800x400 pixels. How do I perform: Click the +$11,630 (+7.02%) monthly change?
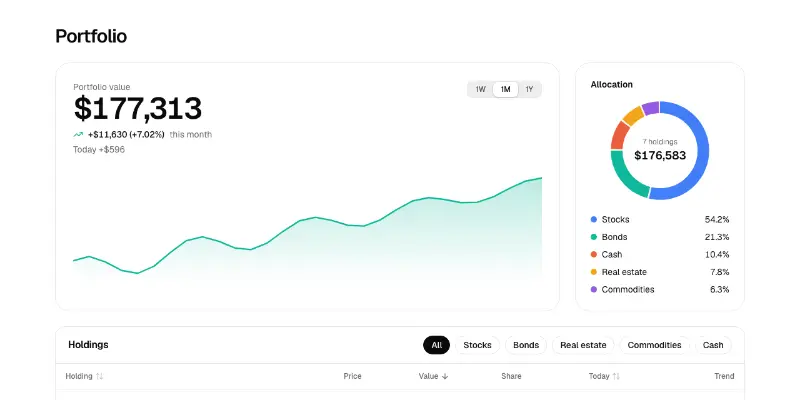click(x=126, y=135)
